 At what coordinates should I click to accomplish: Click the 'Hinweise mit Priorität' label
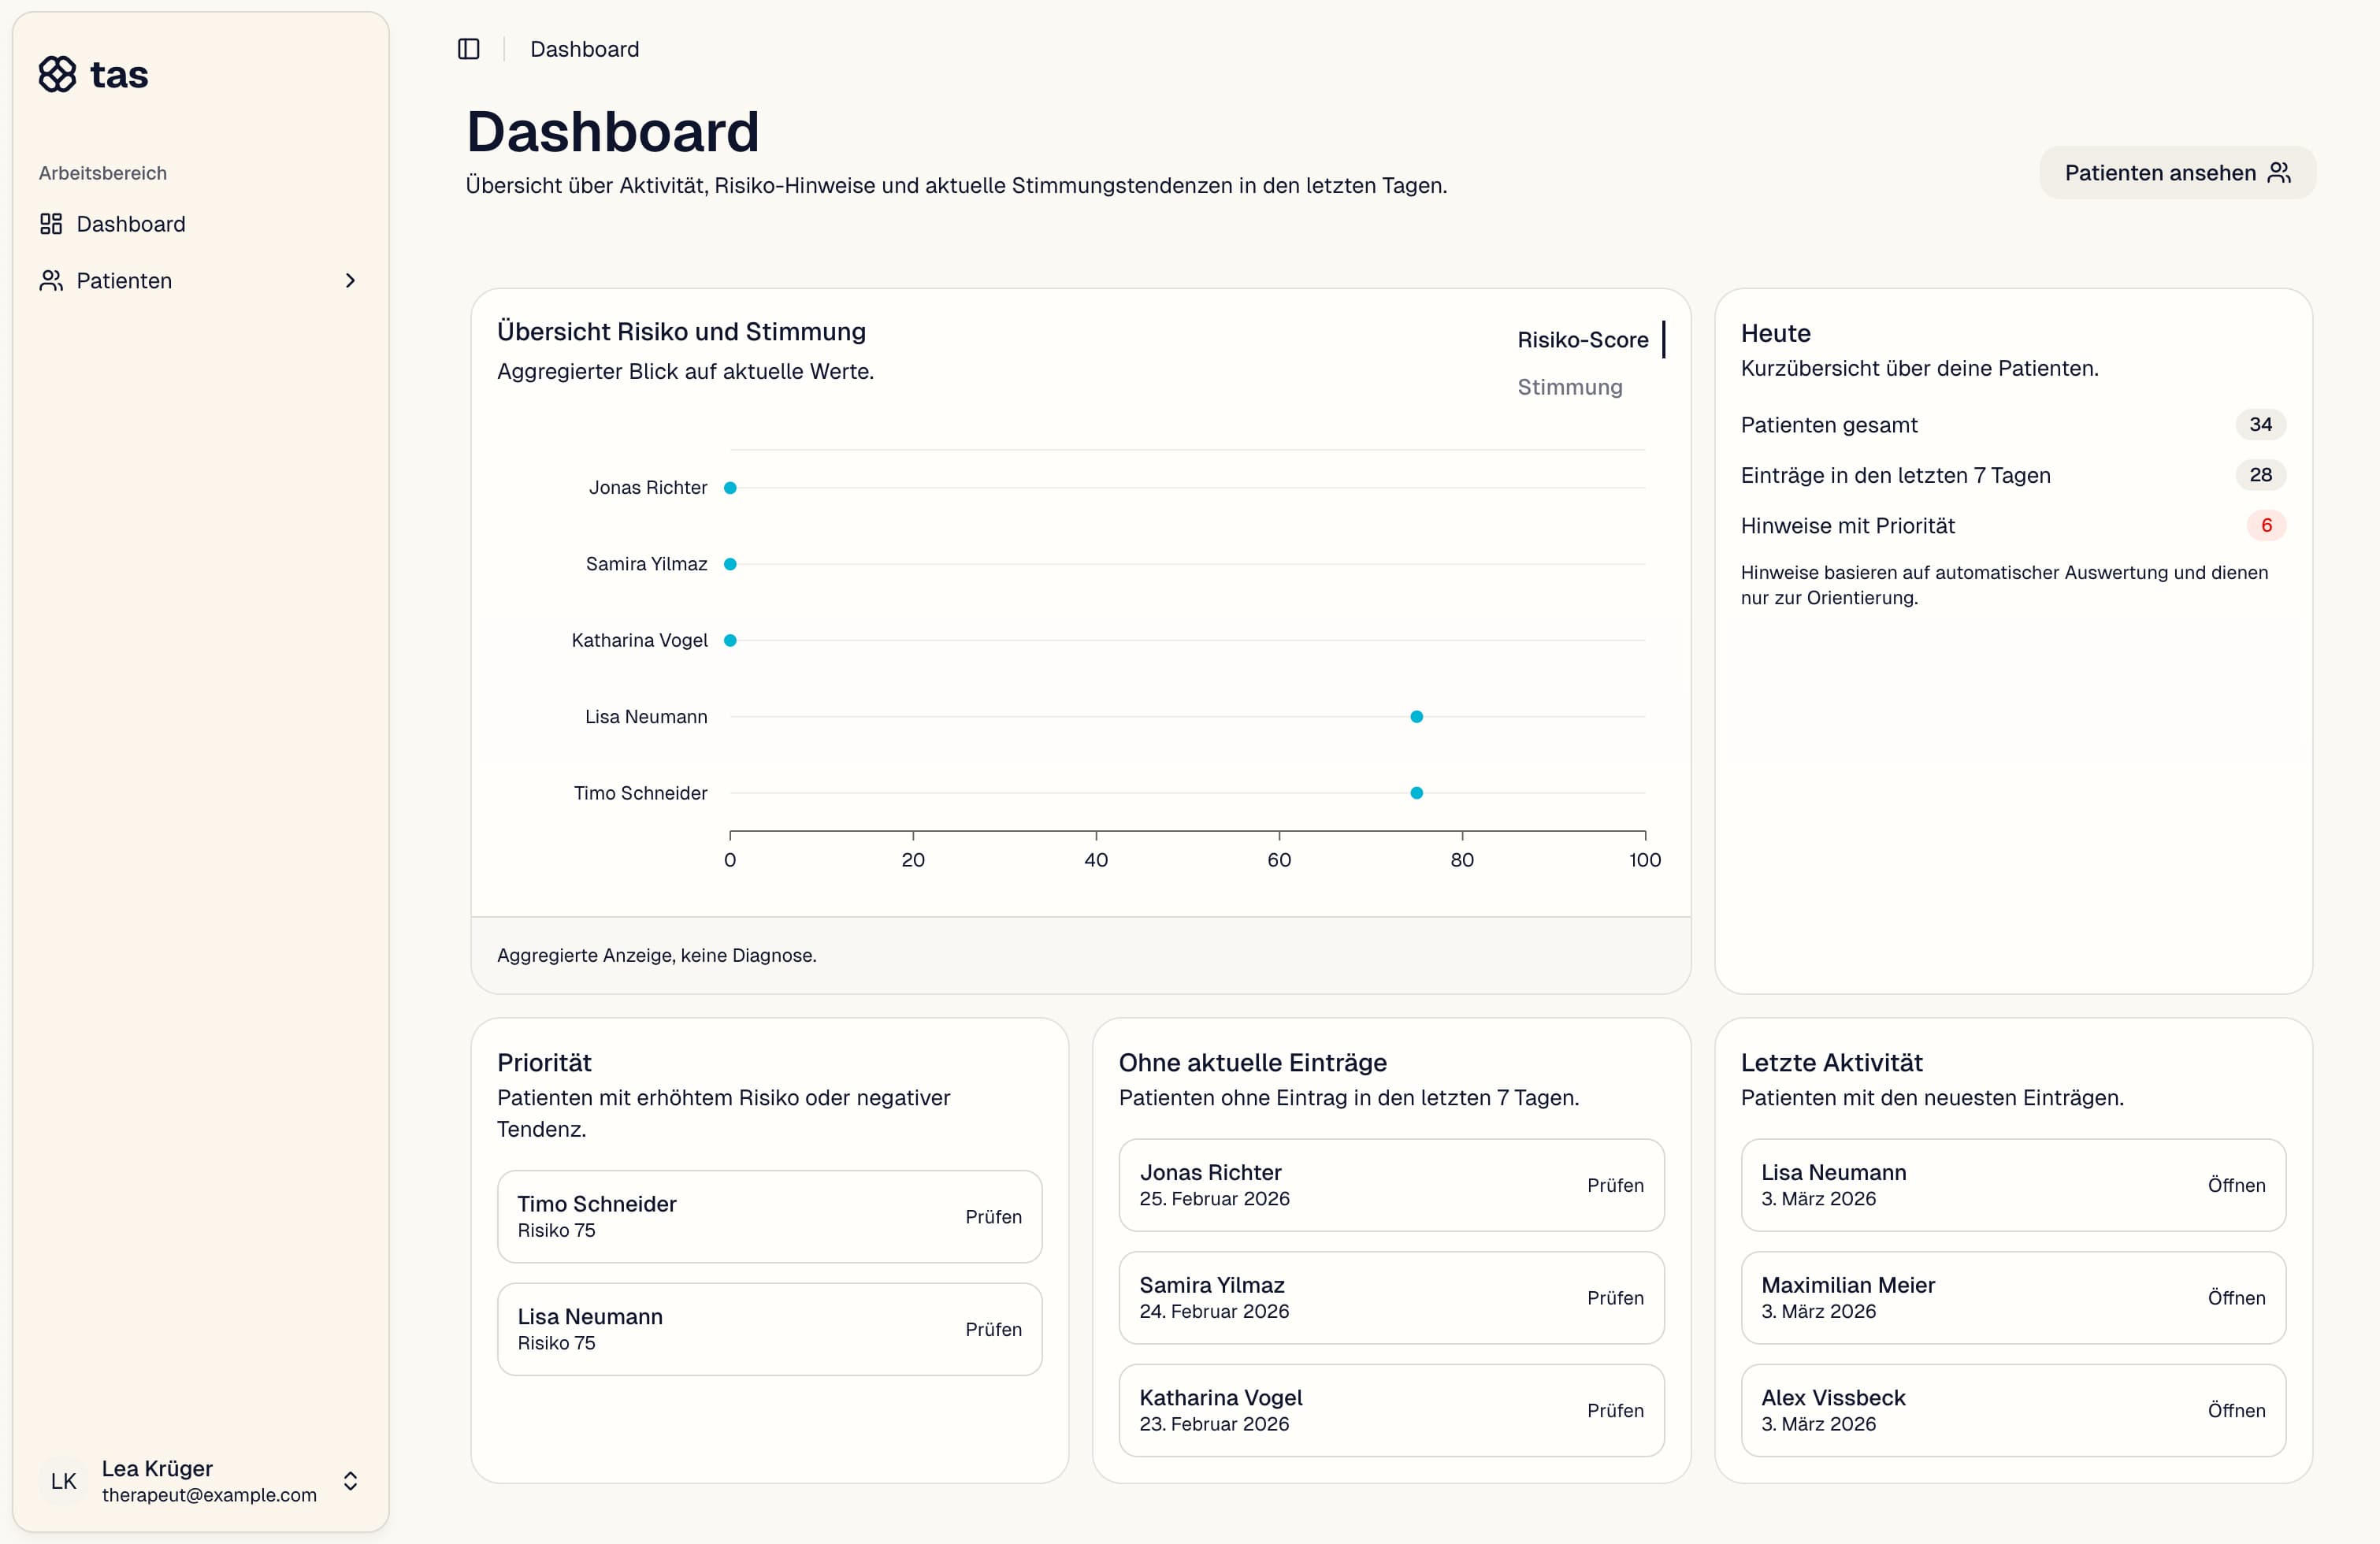[1847, 526]
